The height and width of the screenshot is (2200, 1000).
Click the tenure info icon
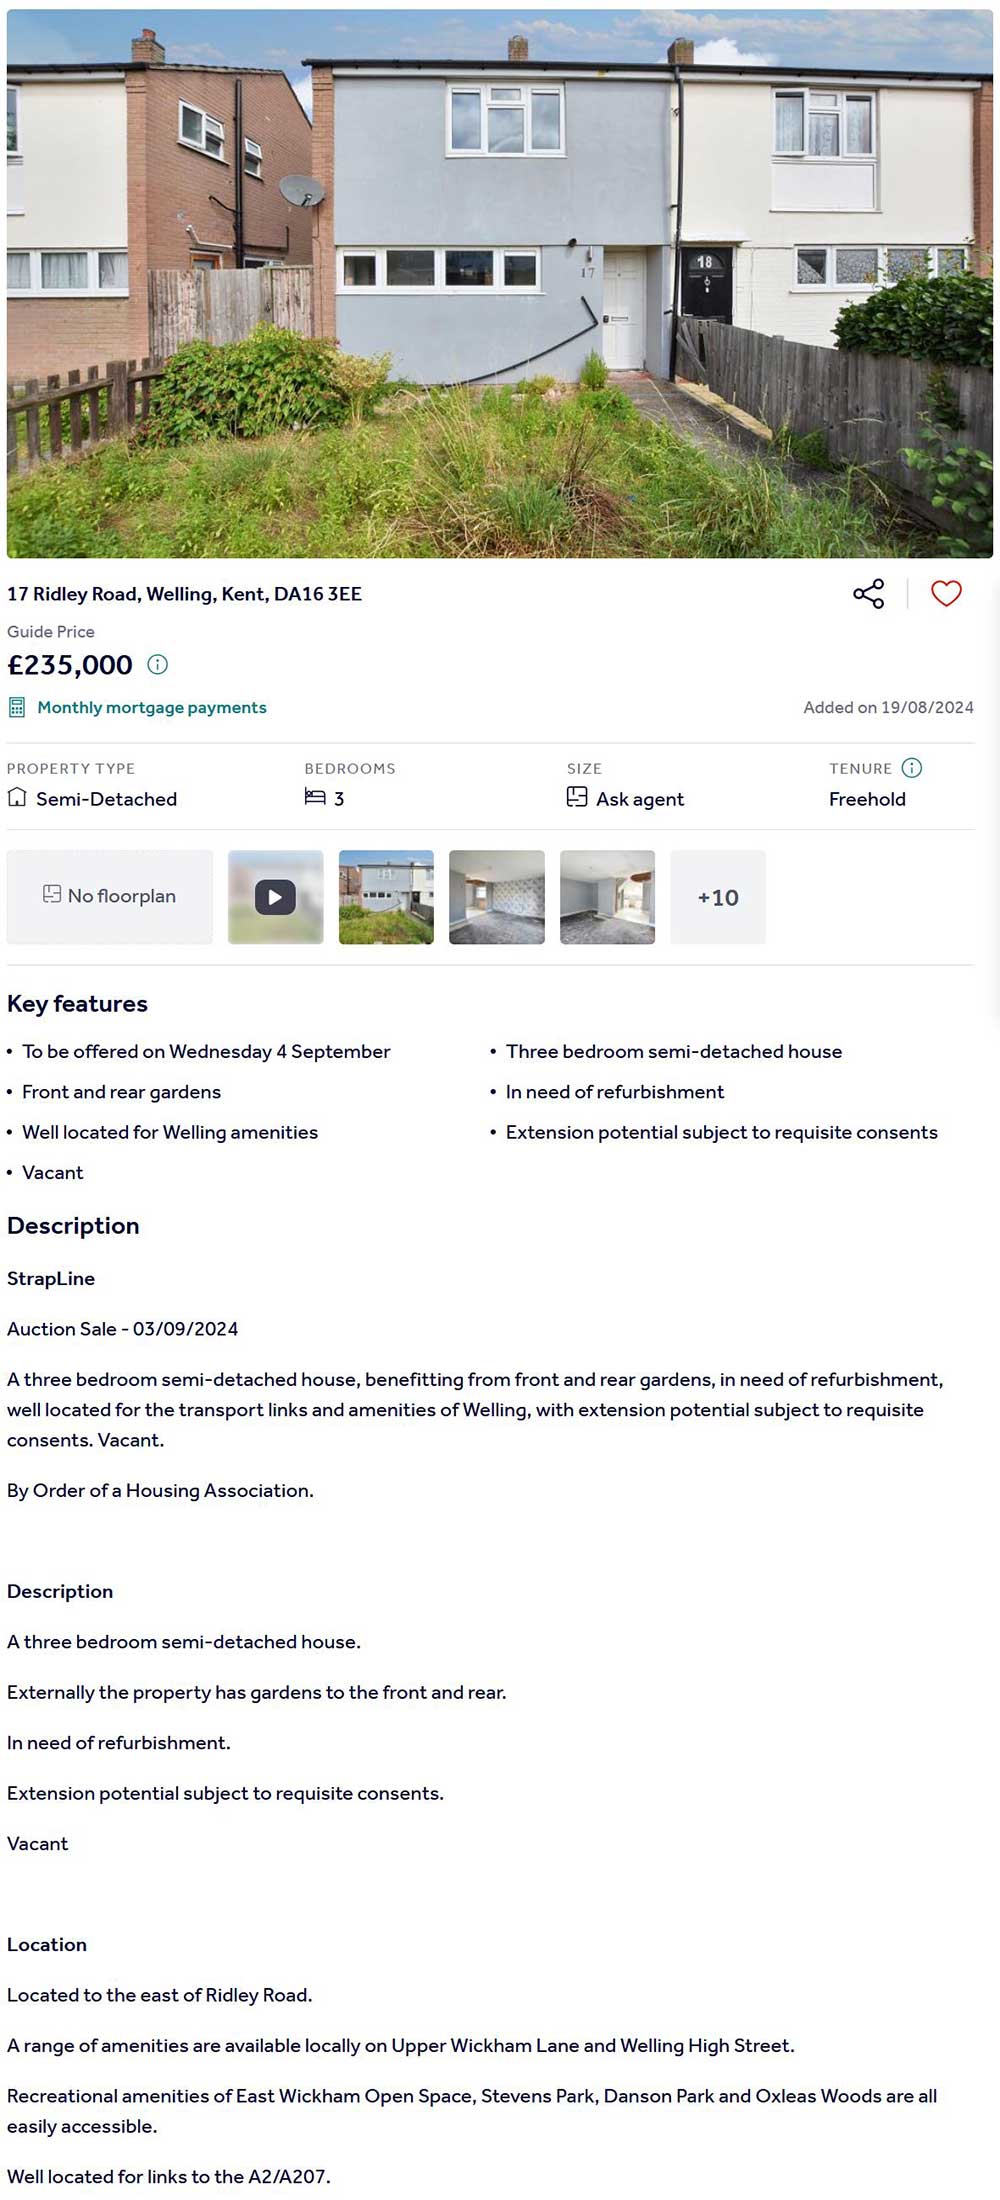point(912,768)
